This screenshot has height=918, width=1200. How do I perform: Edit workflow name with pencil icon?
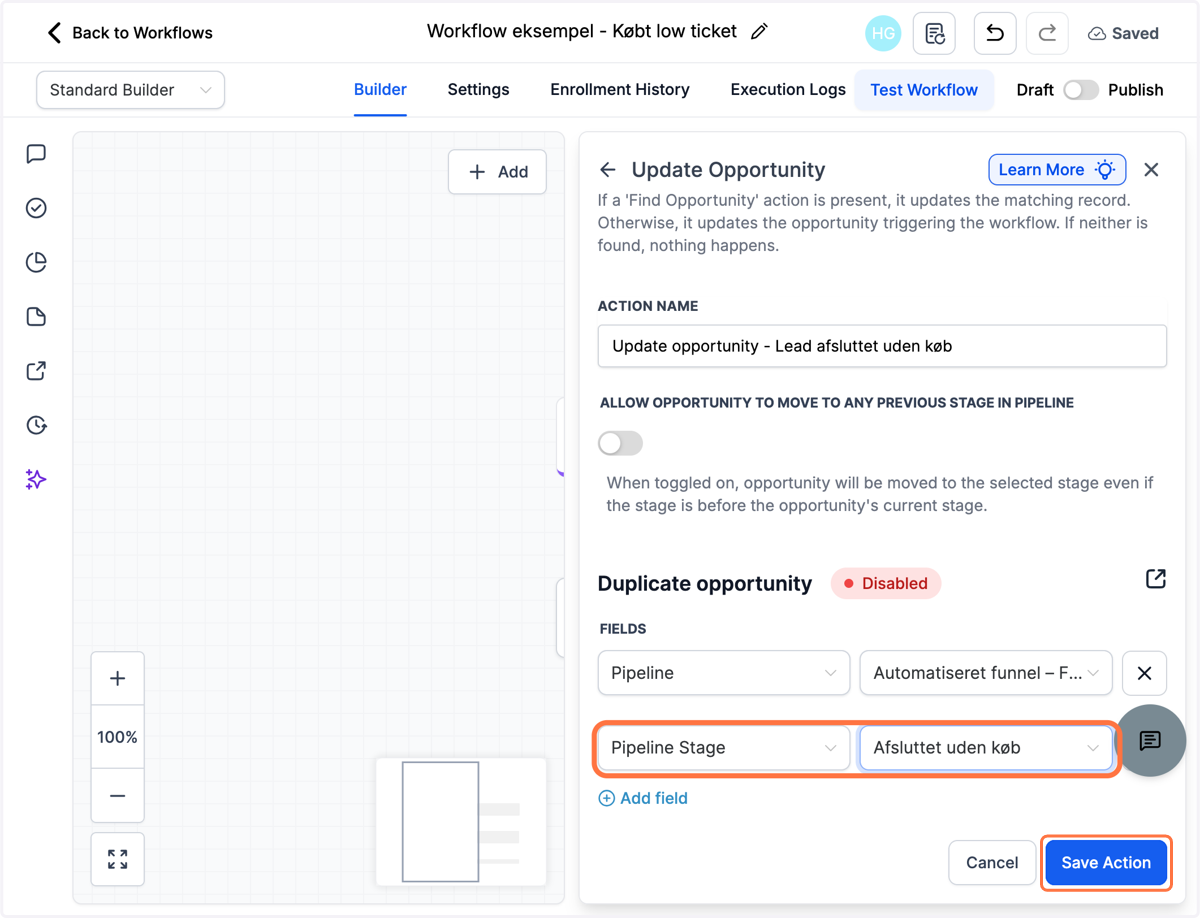pyautogui.click(x=759, y=32)
